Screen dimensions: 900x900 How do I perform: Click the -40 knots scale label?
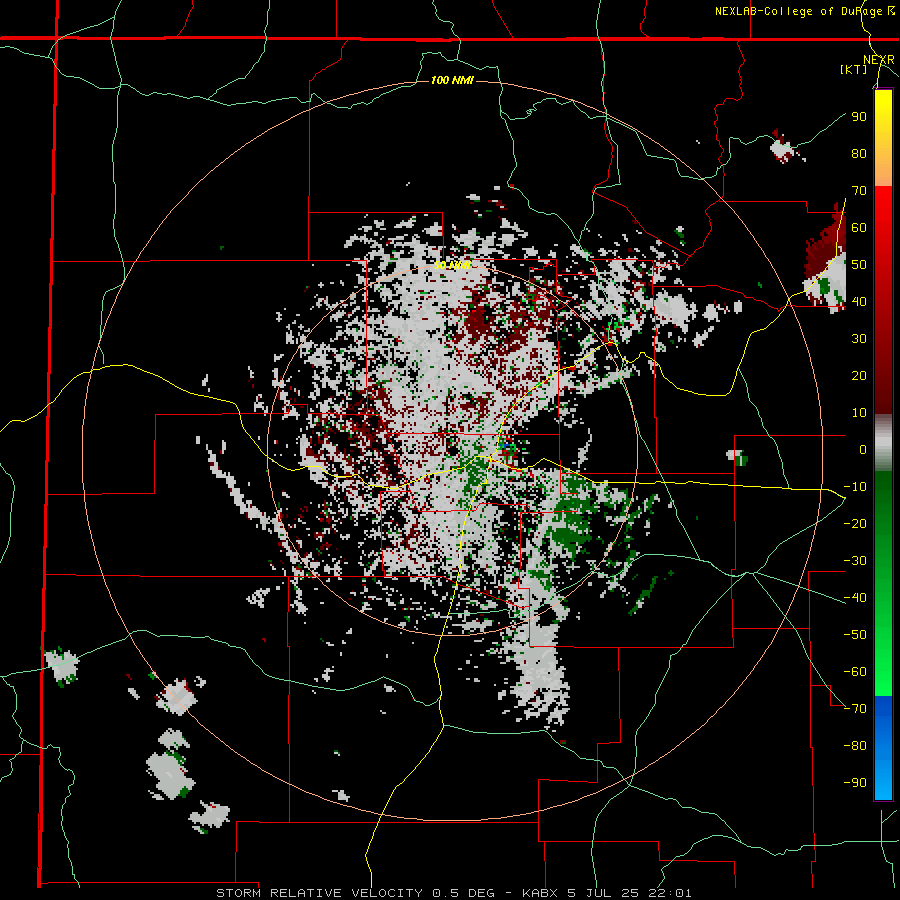[855, 598]
